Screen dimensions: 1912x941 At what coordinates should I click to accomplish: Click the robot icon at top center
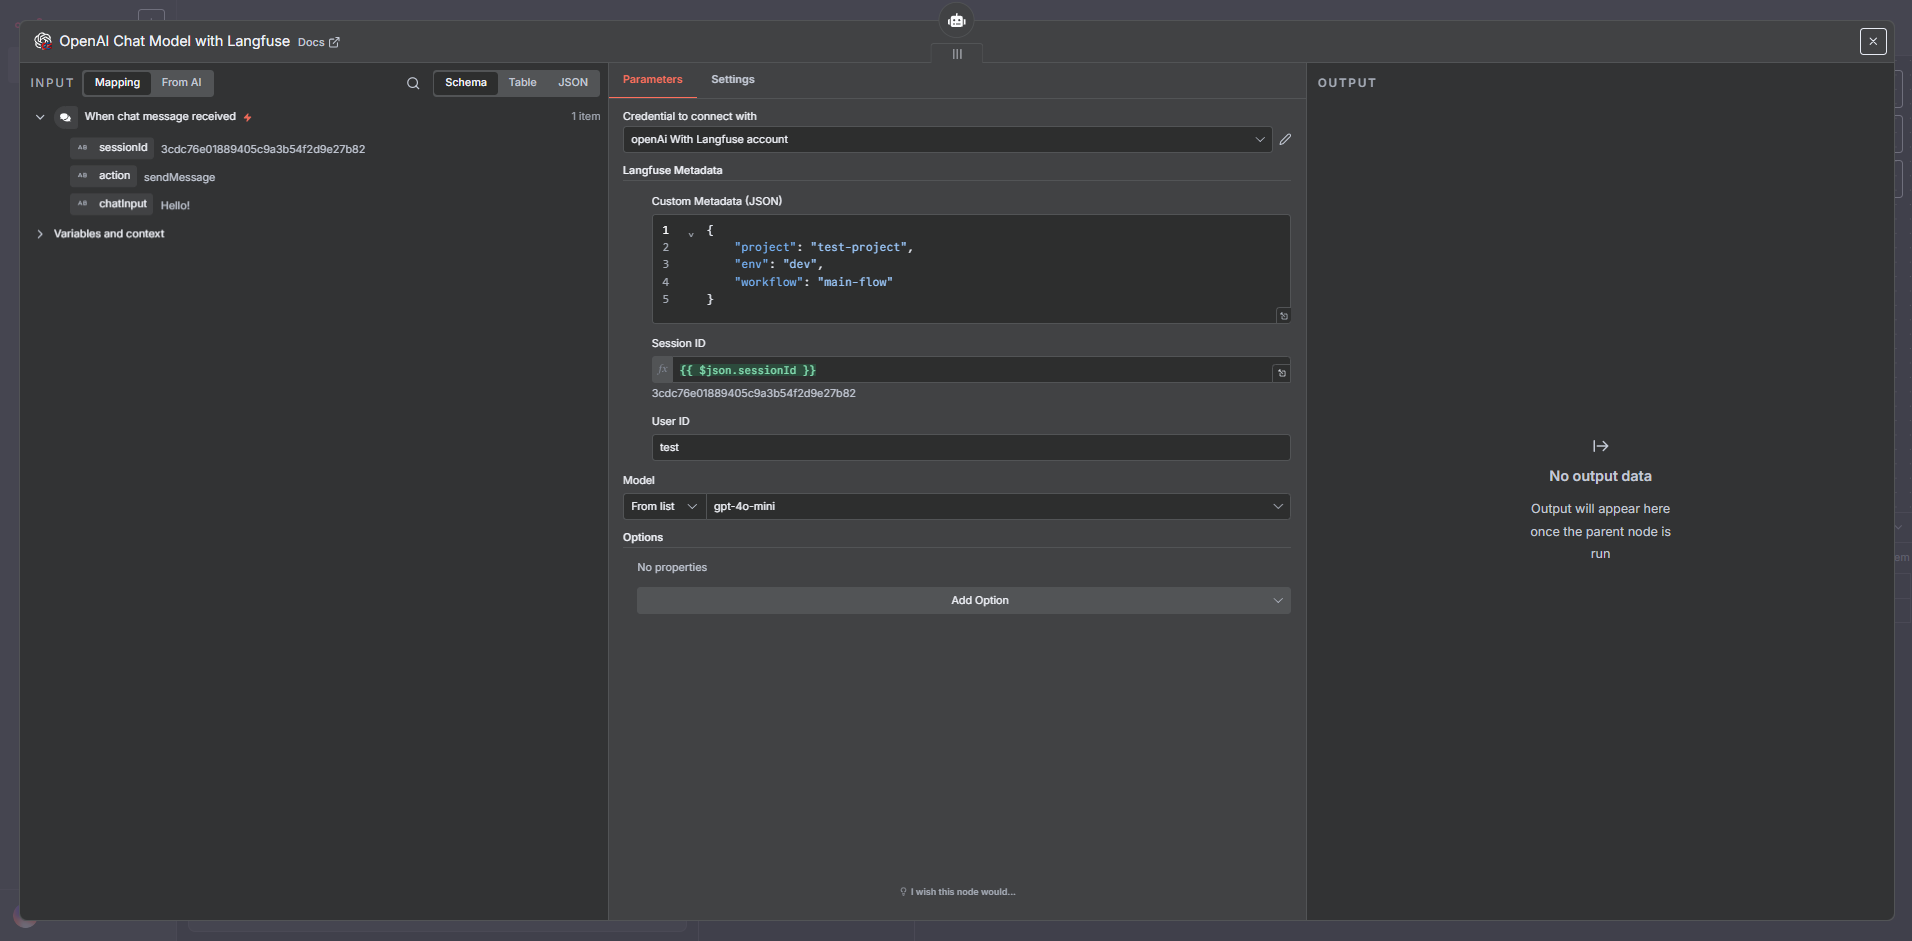[x=957, y=21]
